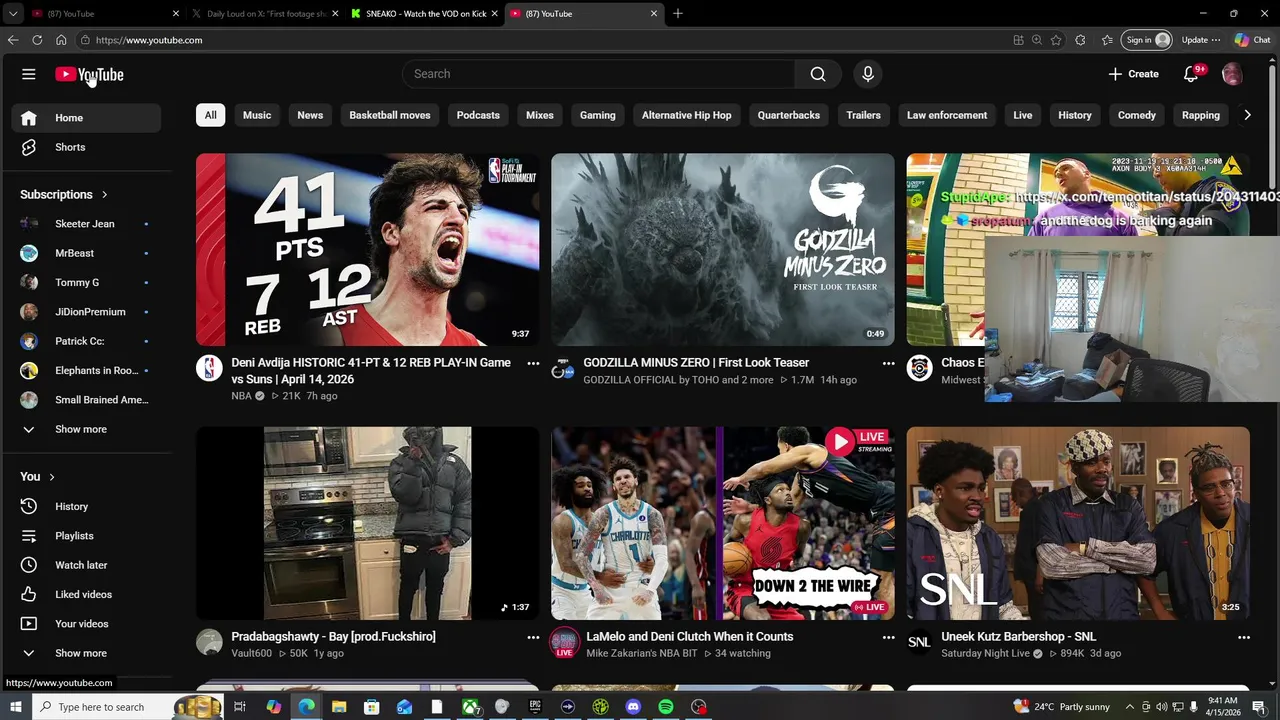The height and width of the screenshot is (720, 1280).
Task: Open Task View on the taskbar
Action: point(240,707)
